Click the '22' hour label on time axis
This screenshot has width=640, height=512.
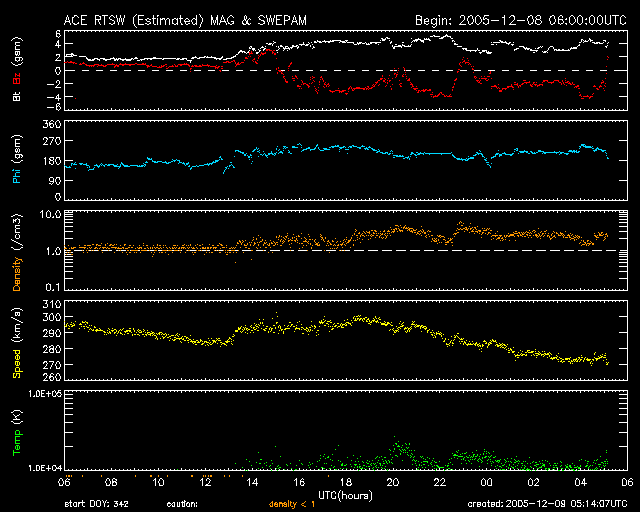[440, 483]
